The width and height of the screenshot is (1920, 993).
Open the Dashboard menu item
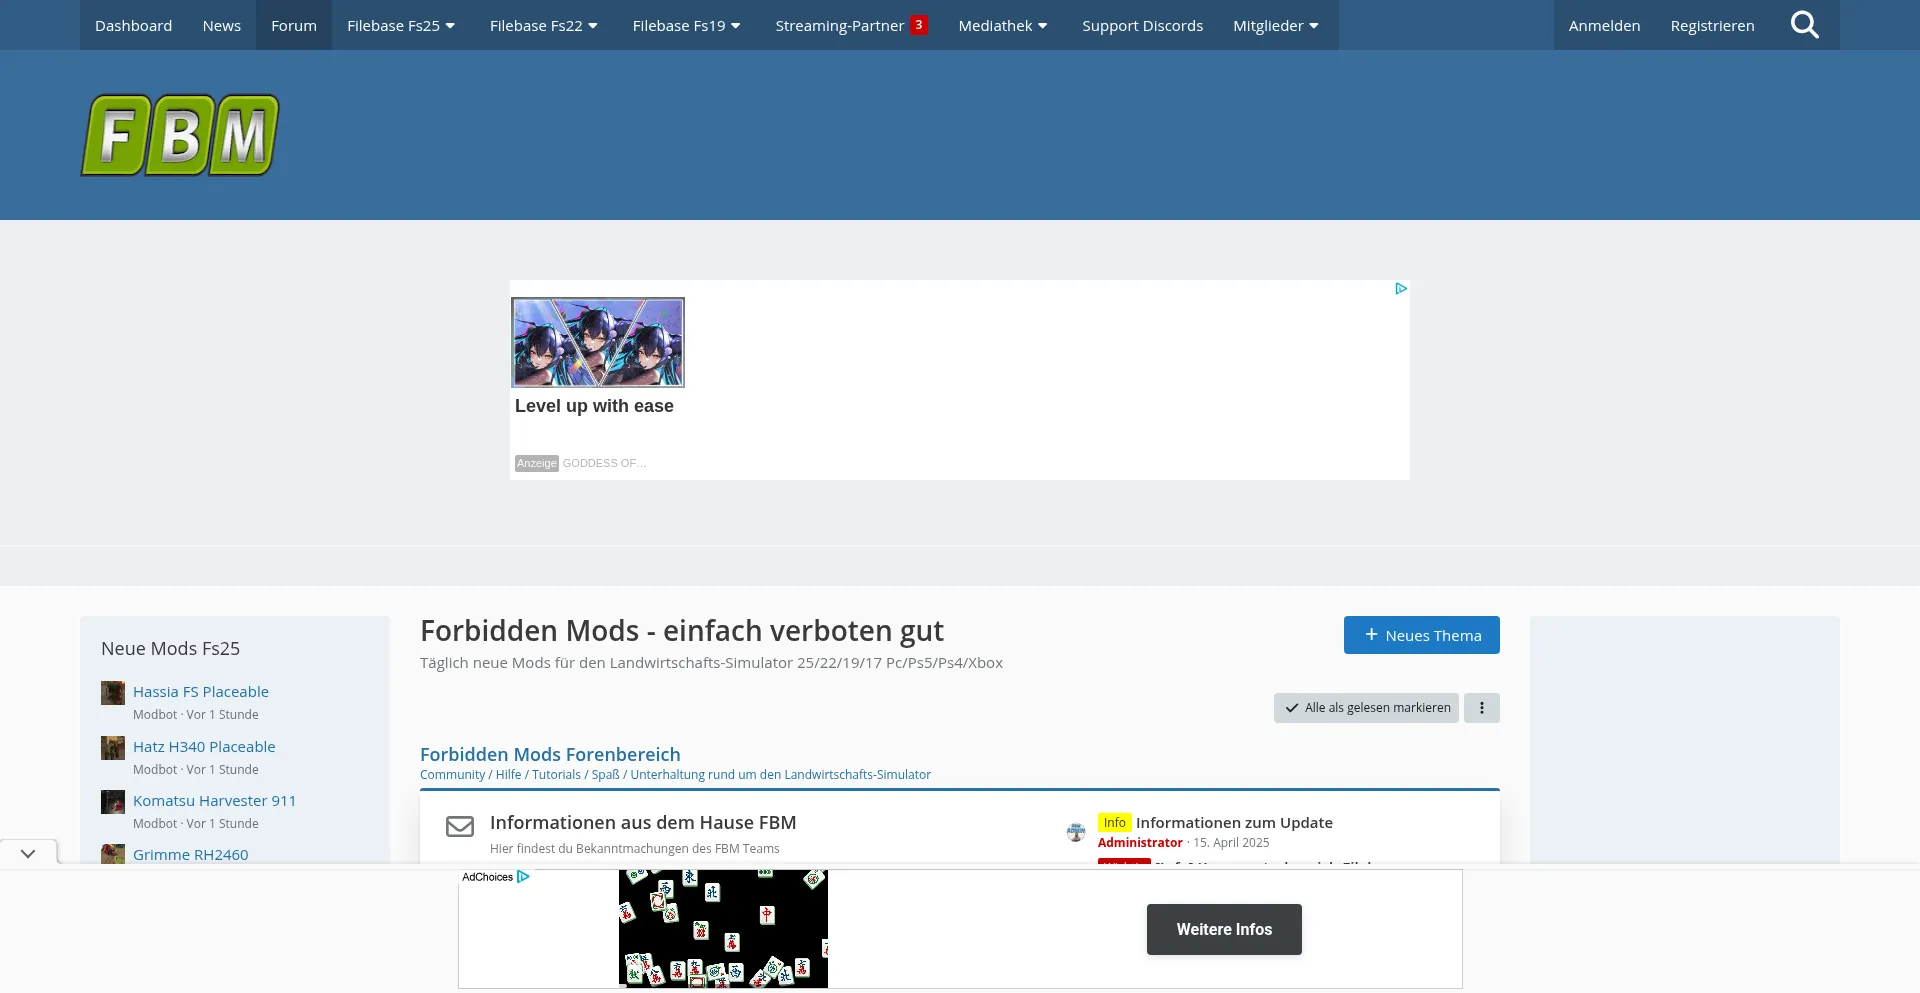(x=133, y=25)
